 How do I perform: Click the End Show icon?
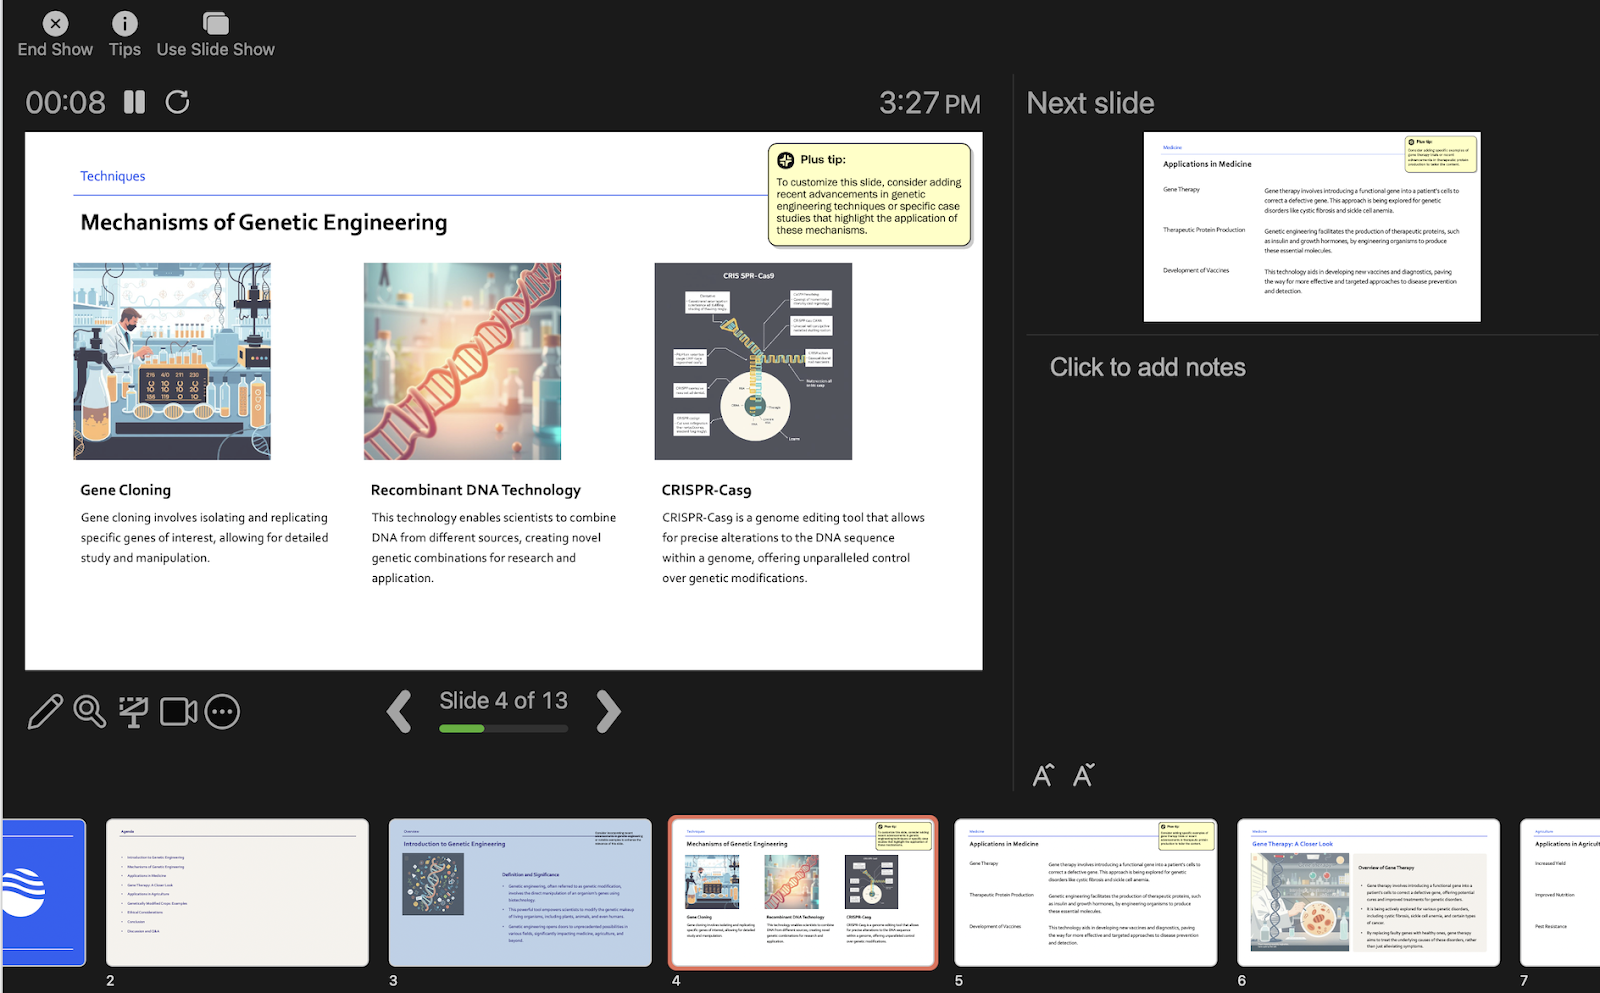(55, 24)
